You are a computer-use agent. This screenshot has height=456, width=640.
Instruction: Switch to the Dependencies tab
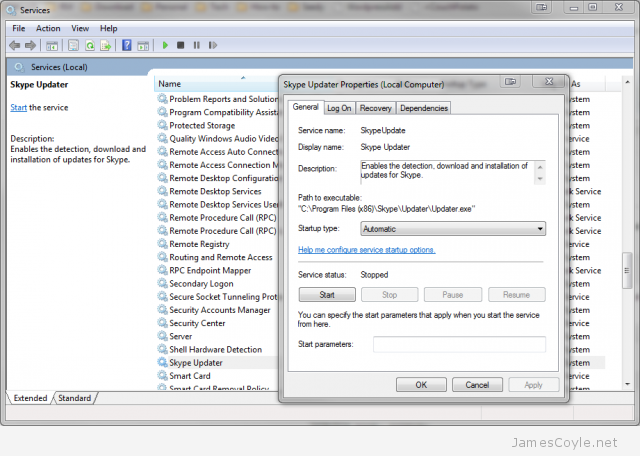(x=424, y=108)
